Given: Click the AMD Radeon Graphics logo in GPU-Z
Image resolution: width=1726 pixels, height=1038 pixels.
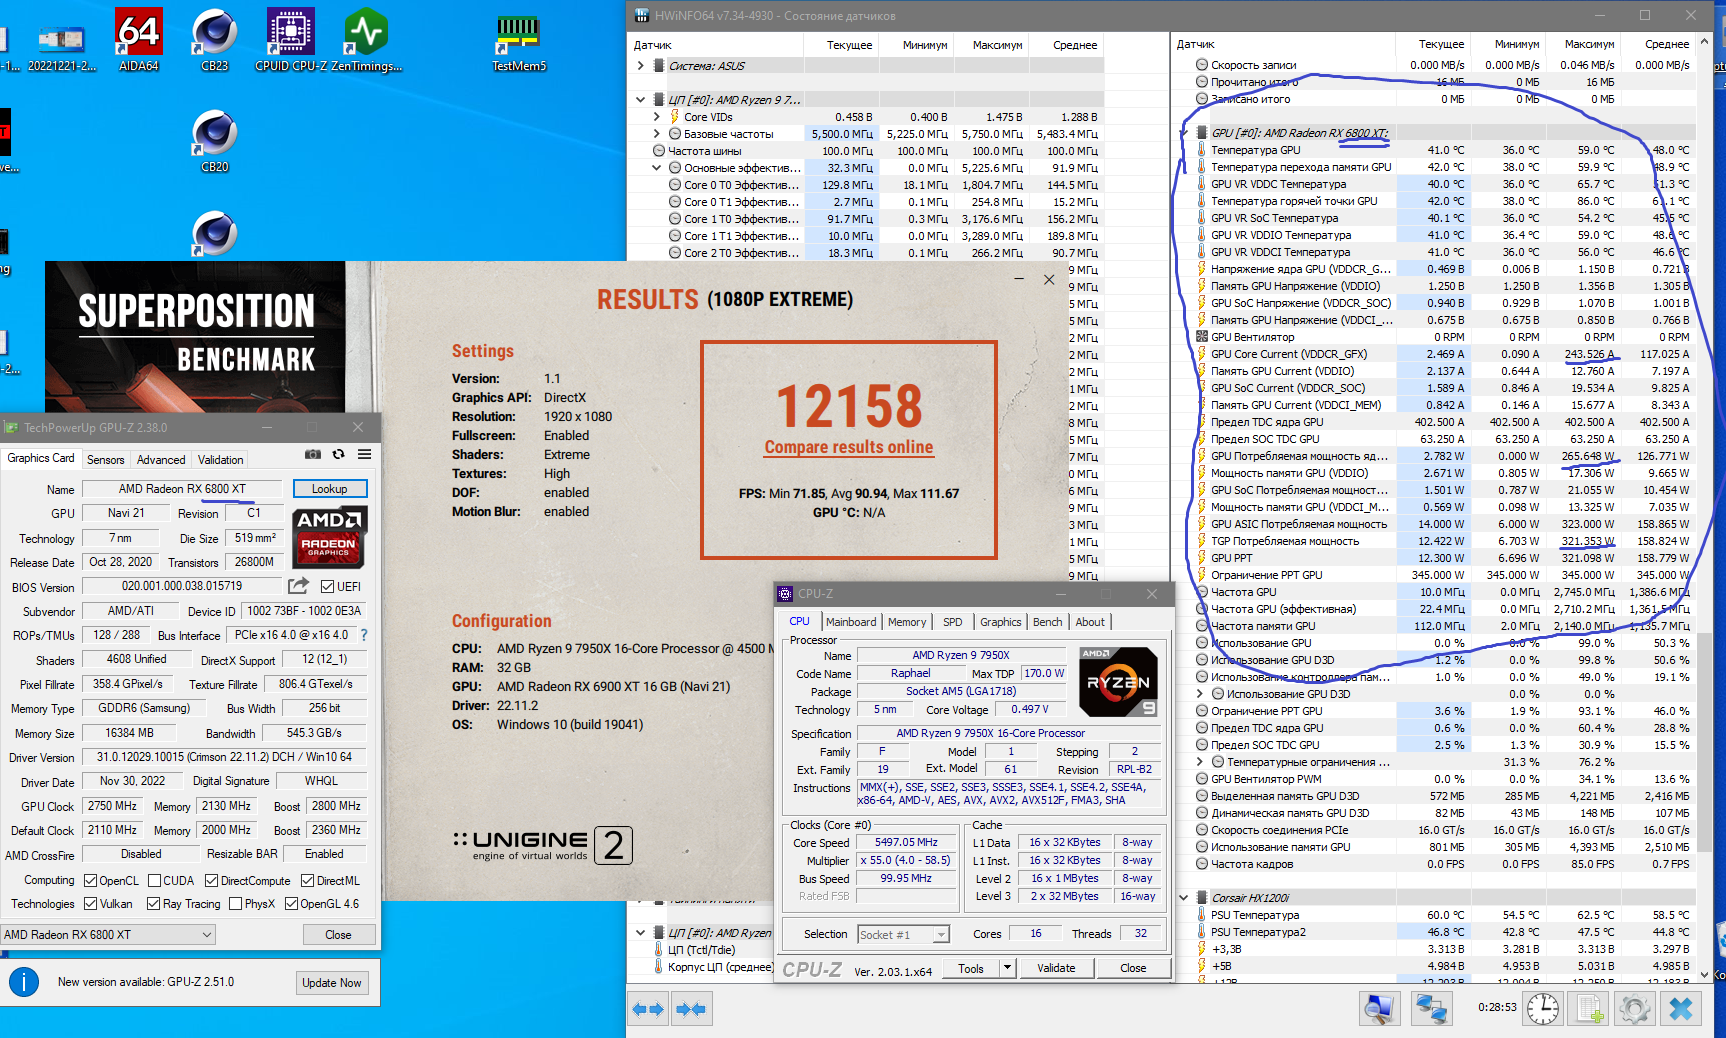Looking at the screenshot, I should pos(330,537).
